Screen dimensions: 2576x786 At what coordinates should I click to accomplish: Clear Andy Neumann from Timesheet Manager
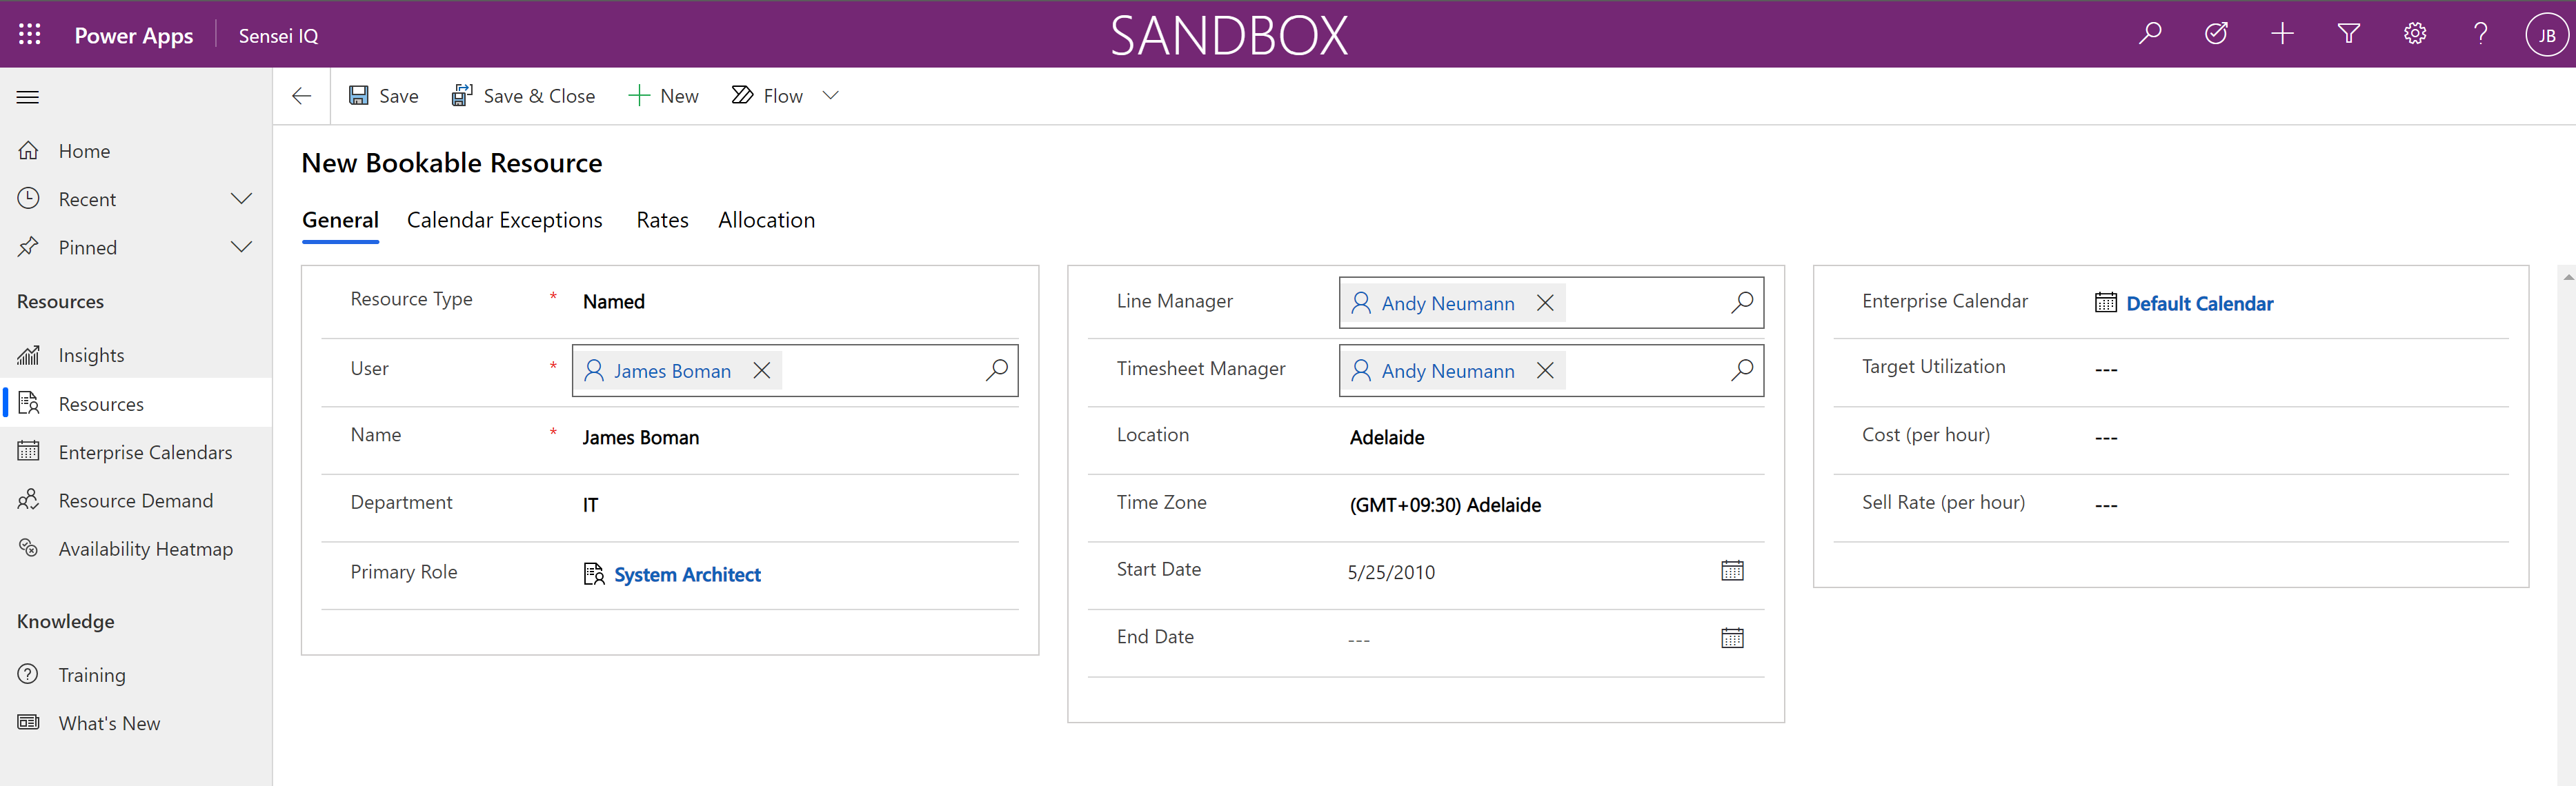click(x=1545, y=371)
